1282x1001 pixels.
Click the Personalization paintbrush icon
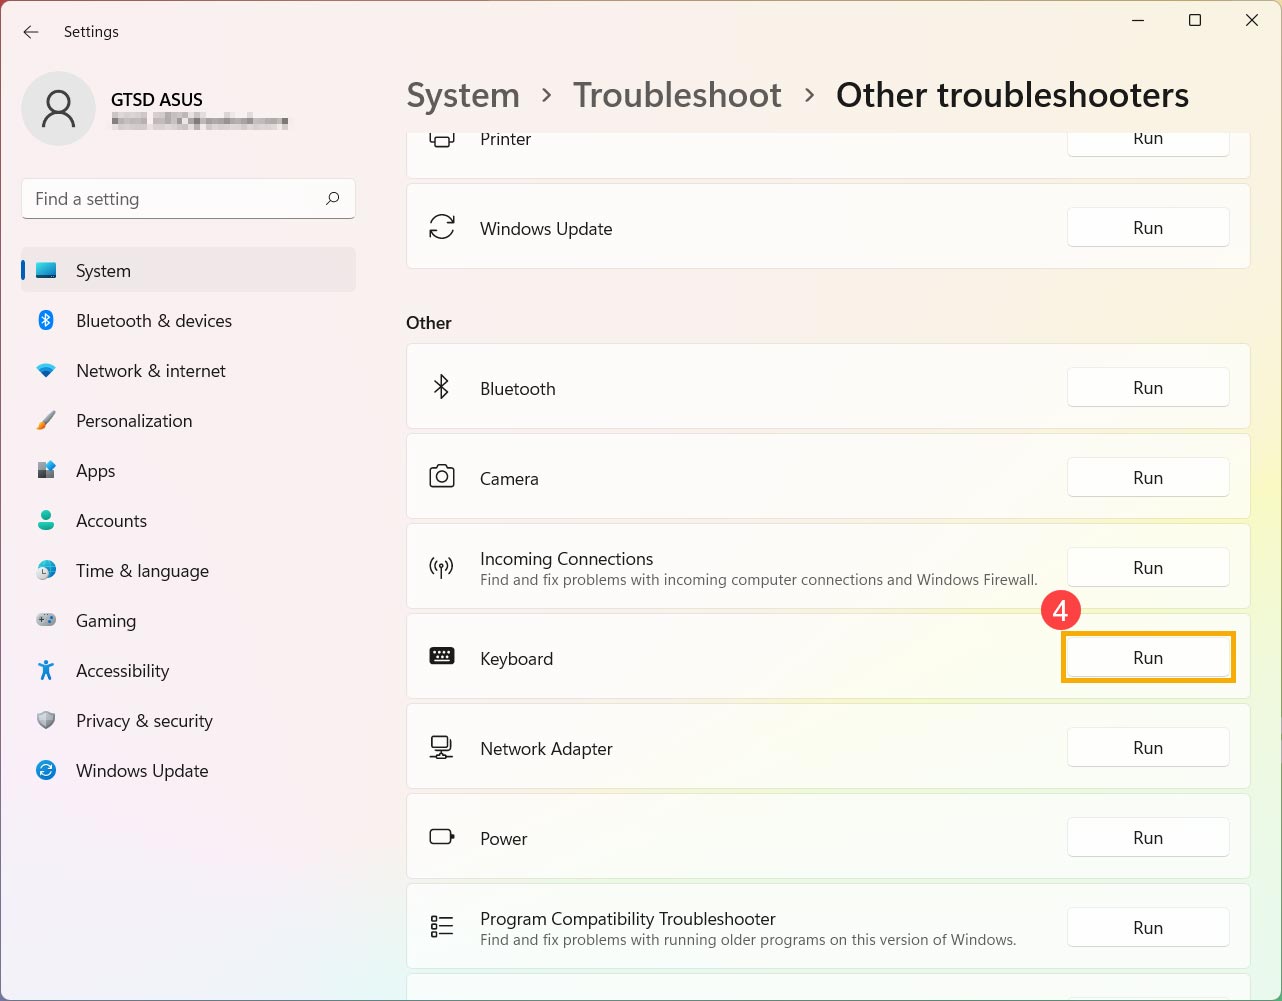point(46,420)
